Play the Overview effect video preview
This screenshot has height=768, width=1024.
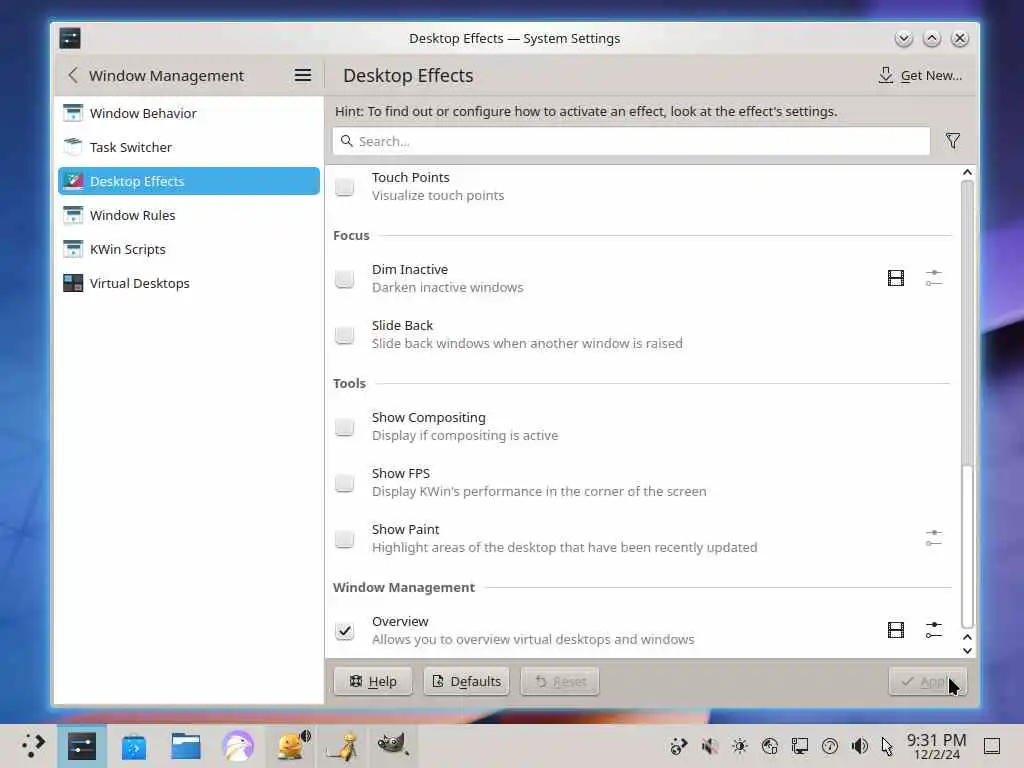point(895,630)
